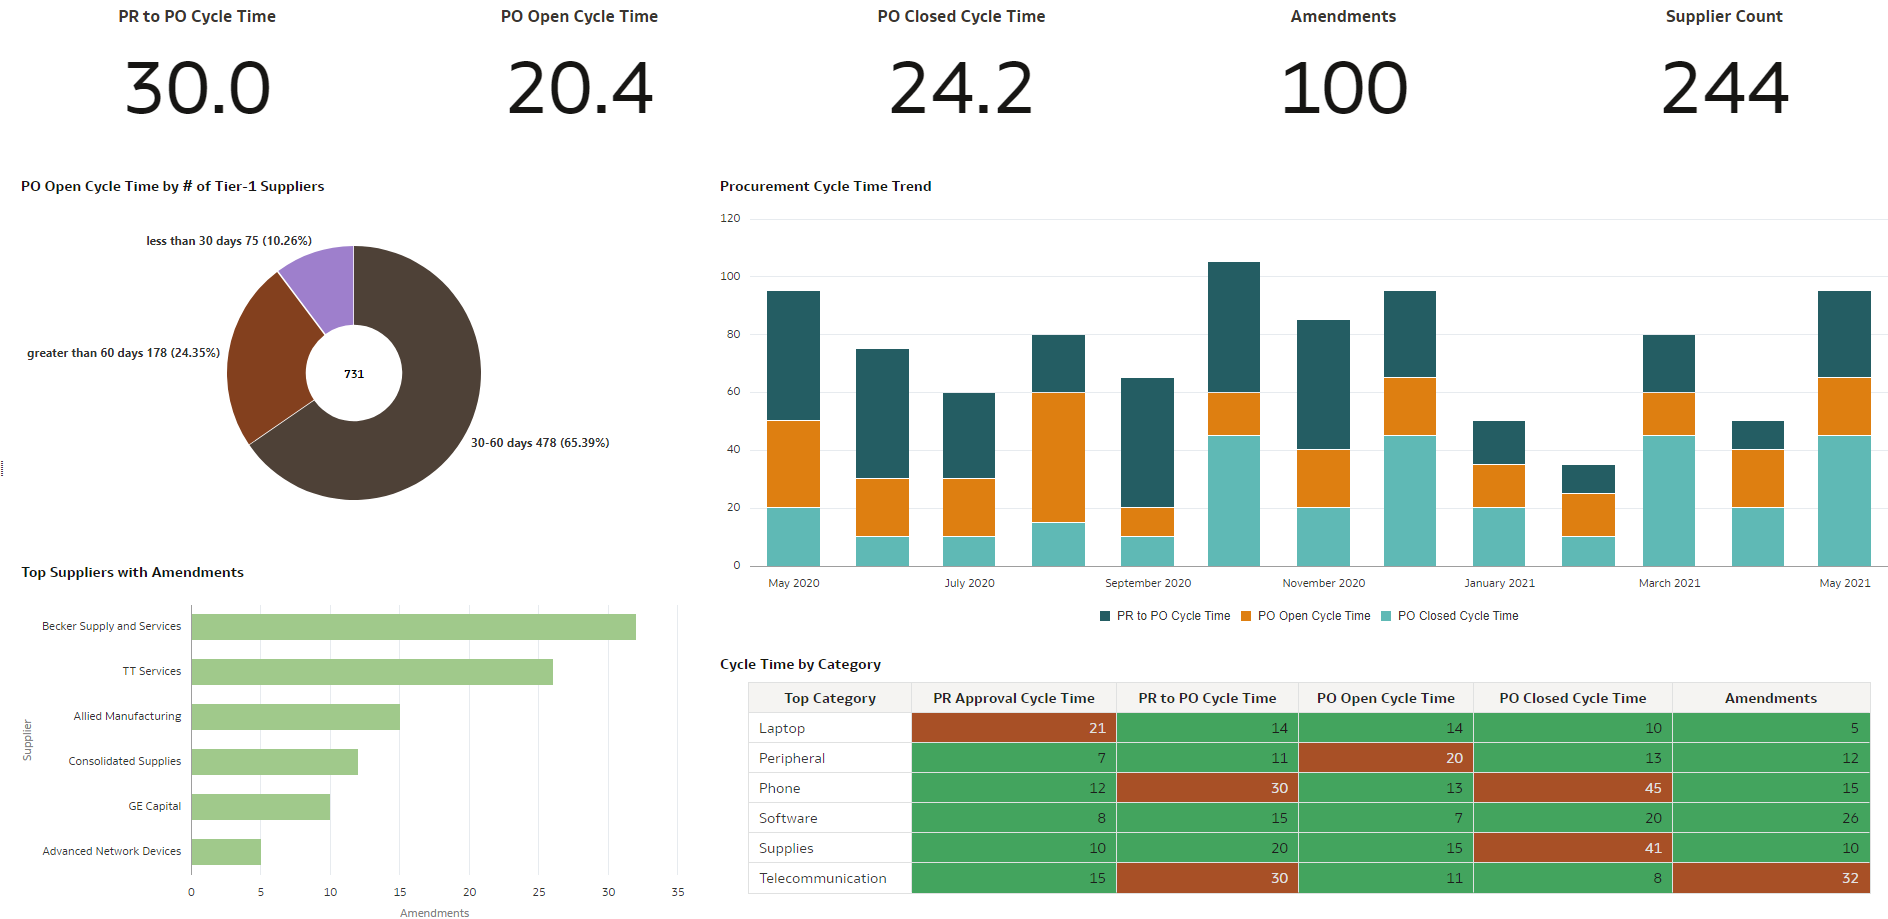Click the PO Closed Cycle Time legend swatch

pyautogui.click(x=1386, y=616)
